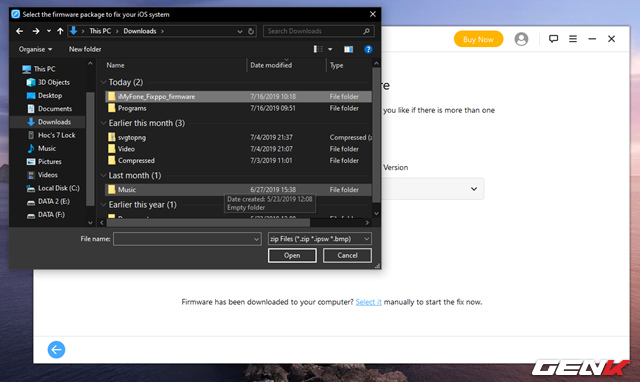
Task: Open the file type filter dropdown
Action: [319, 239]
